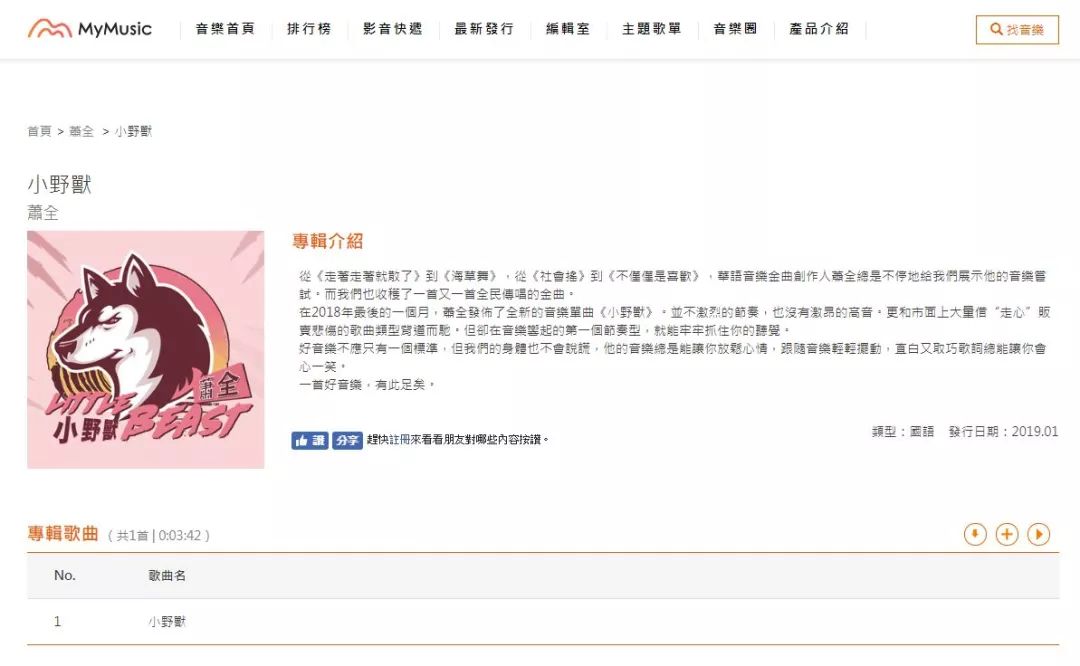The height and width of the screenshot is (666, 1080).
Task: Open the 編輯室 navigation item
Action: [568, 29]
